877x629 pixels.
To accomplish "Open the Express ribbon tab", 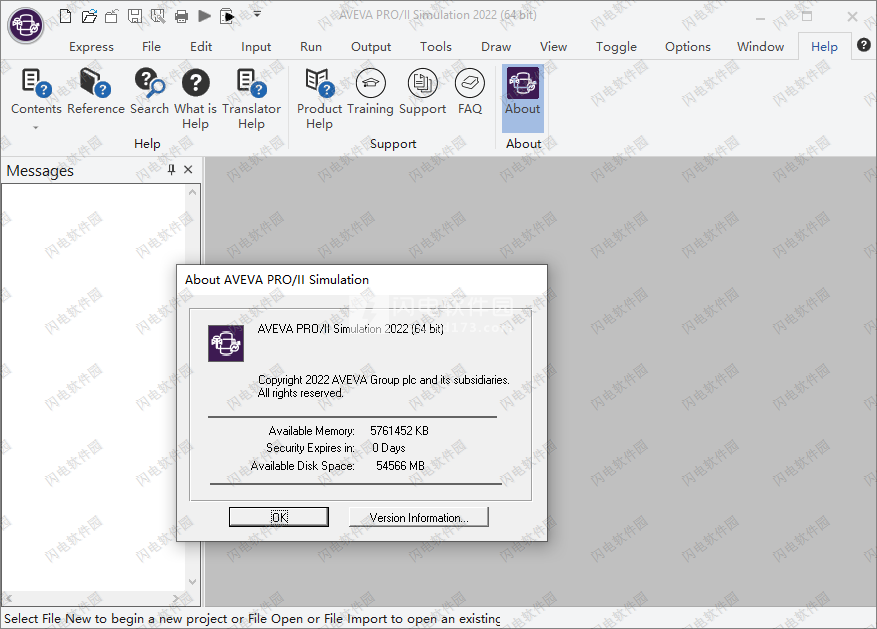I will click(x=91, y=47).
